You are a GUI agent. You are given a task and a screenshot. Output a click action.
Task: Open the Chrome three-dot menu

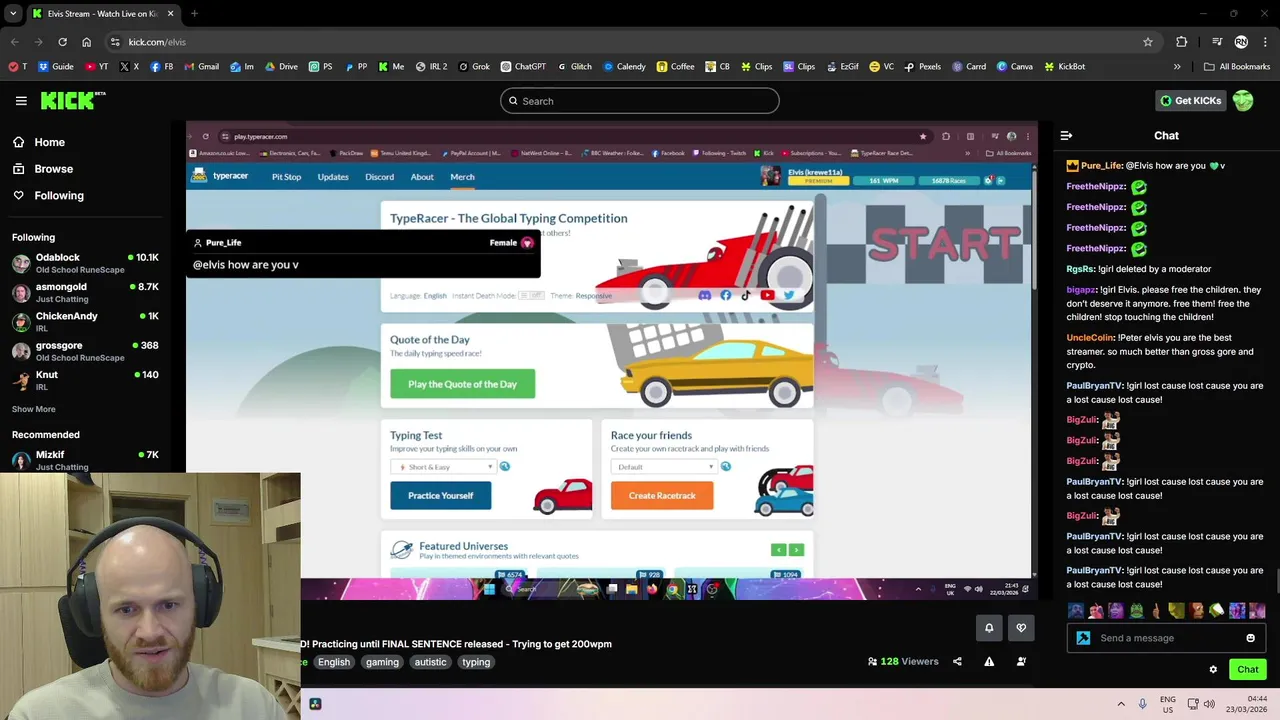(1266, 42)
